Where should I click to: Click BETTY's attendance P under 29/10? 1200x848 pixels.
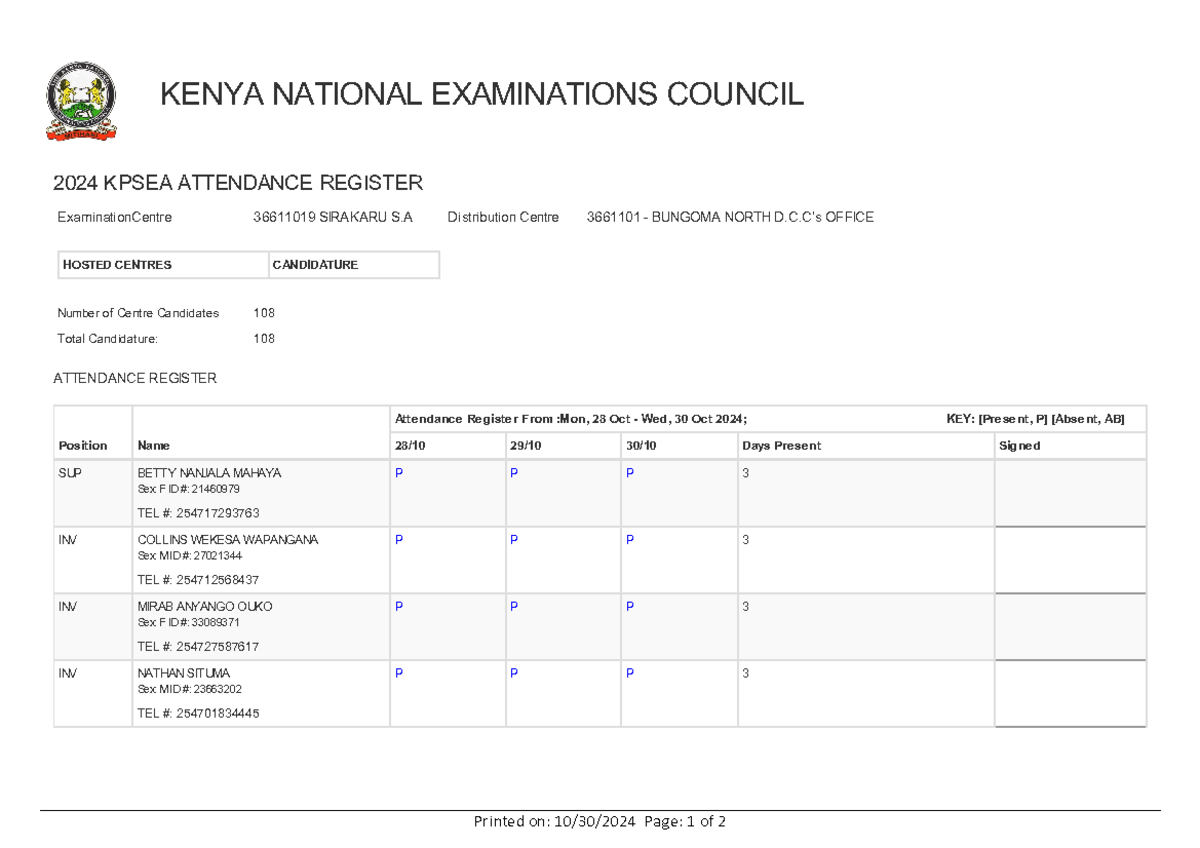514,473
